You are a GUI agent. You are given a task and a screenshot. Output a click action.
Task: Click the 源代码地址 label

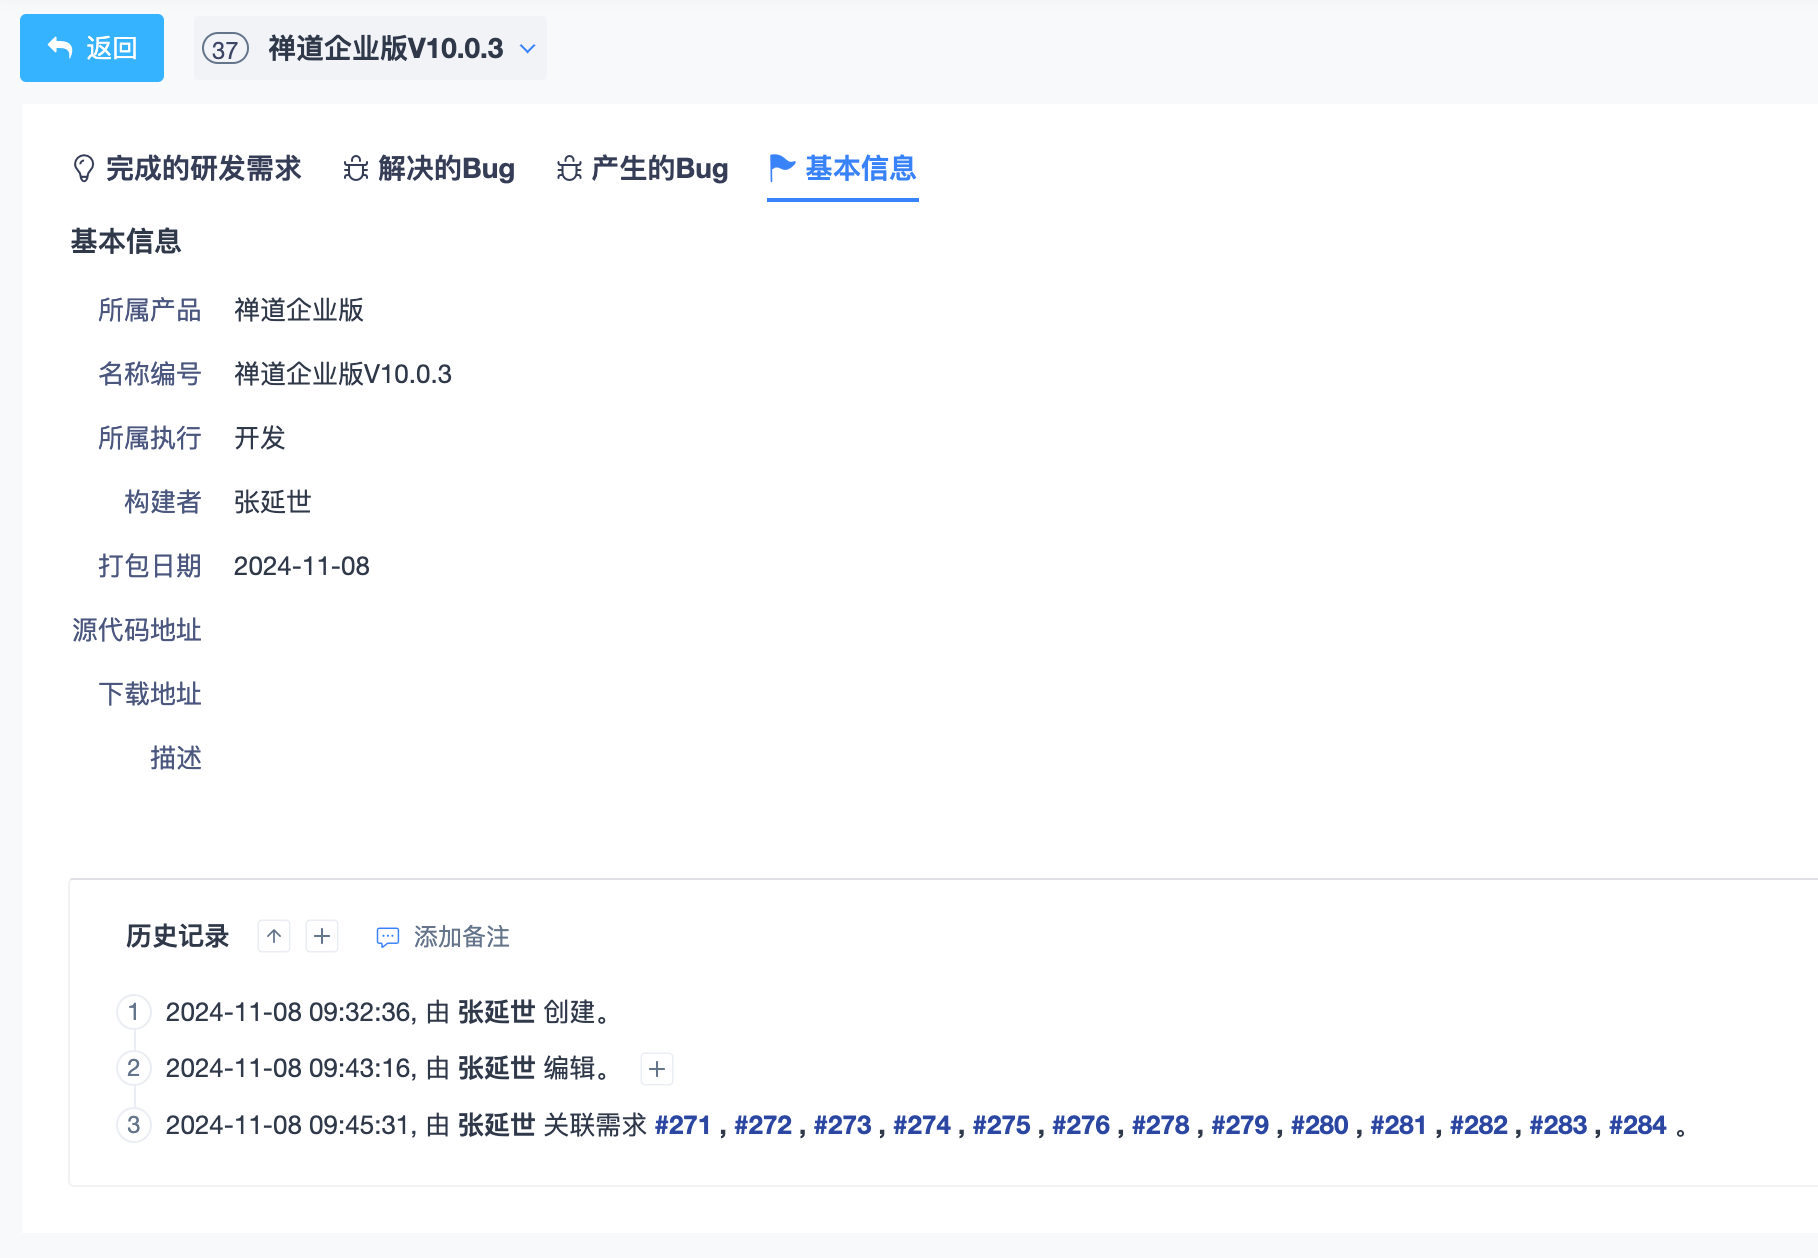pyautogui.click(x=137, y=630)
